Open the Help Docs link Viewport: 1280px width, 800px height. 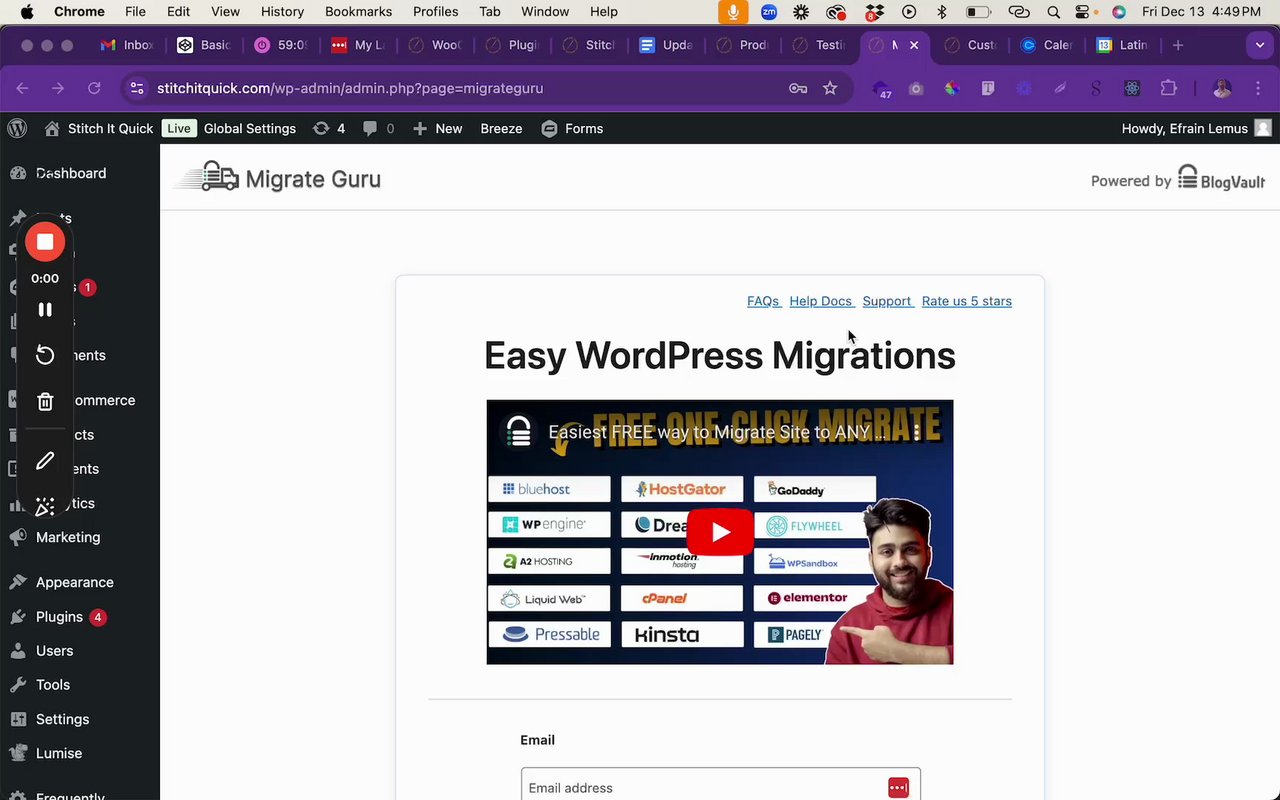tap(821, 301)
